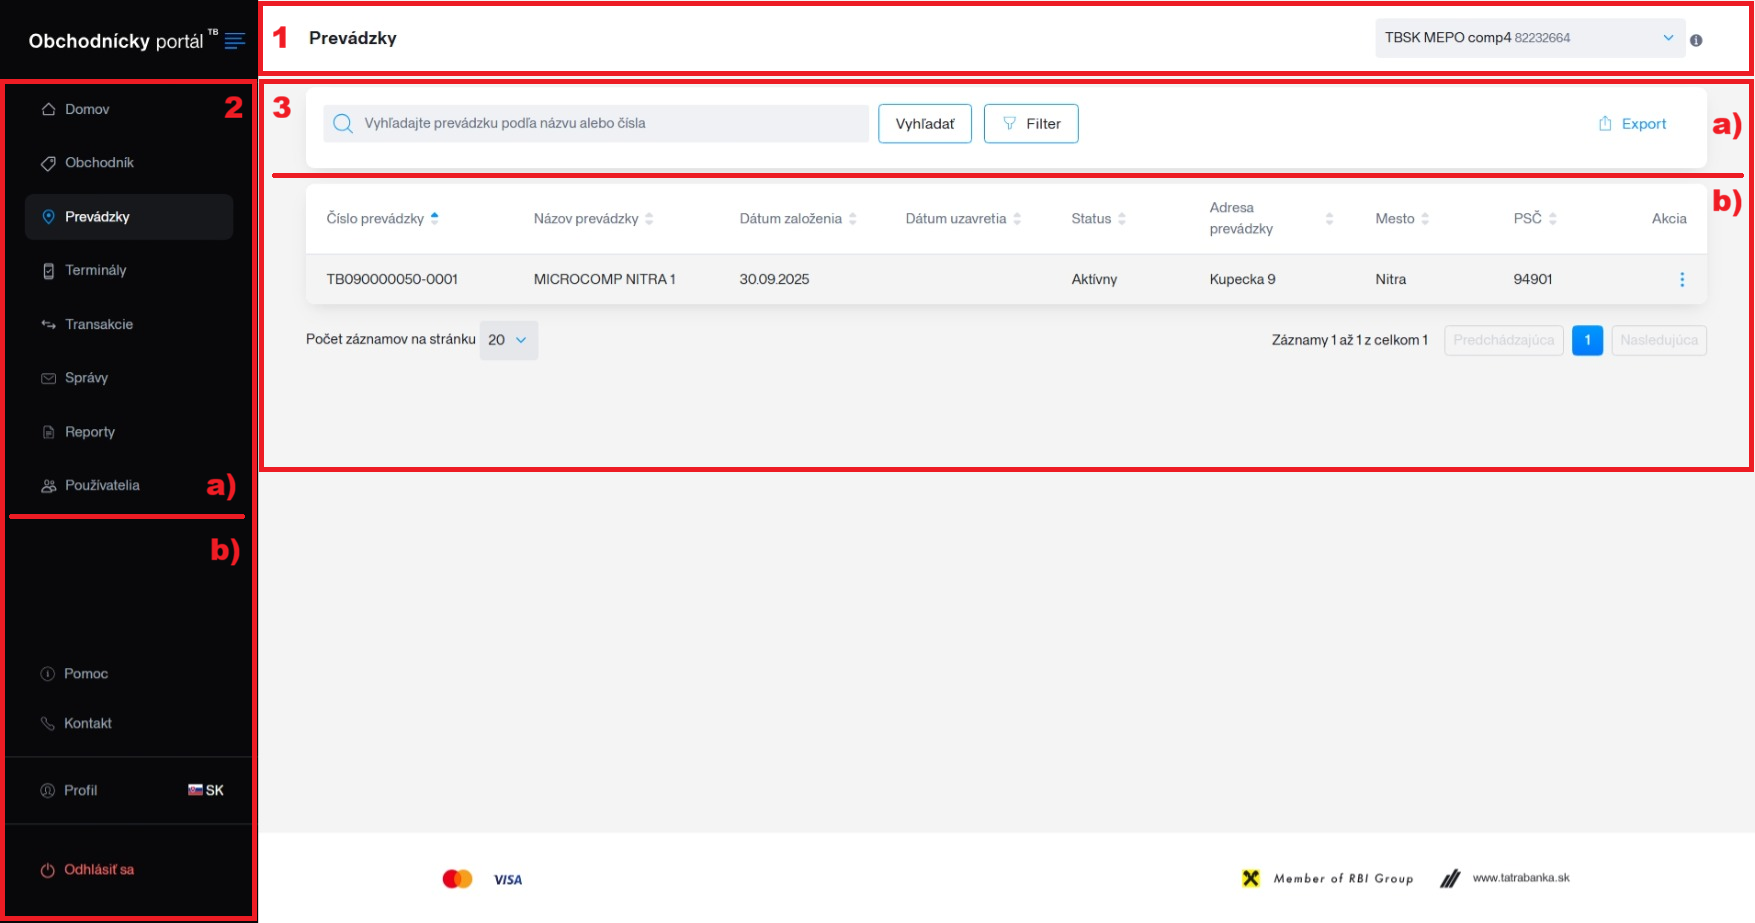
Task: Sort by the PSČ column arrows
Action: pos(1552,219)
